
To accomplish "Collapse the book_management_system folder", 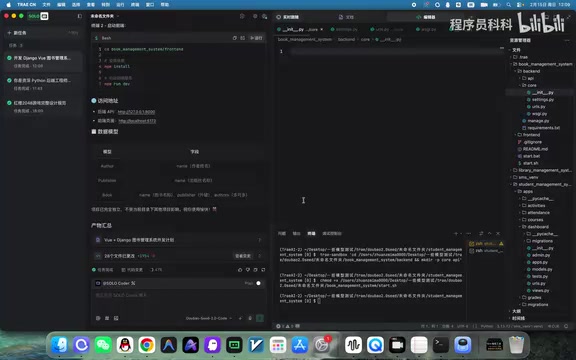I will pyautogui.click(x=542, y=64).
